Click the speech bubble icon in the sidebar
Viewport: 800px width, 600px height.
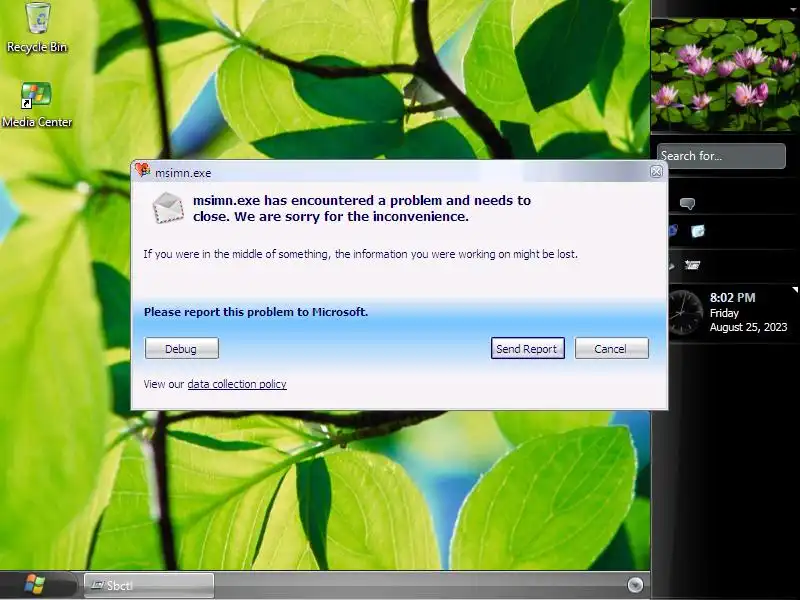[x=687, y=204]
